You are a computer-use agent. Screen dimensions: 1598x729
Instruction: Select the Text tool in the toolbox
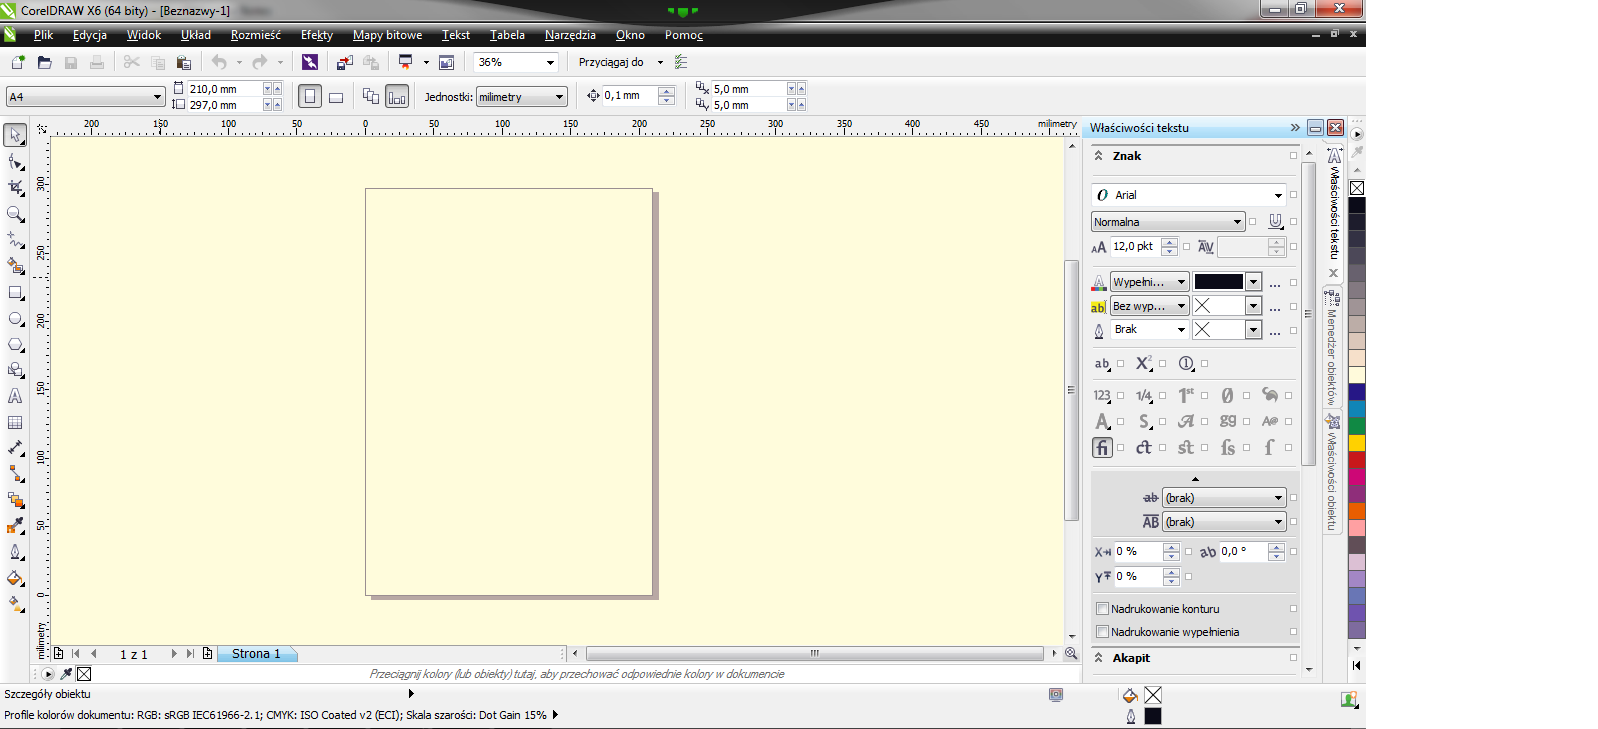tap(15, 396)
